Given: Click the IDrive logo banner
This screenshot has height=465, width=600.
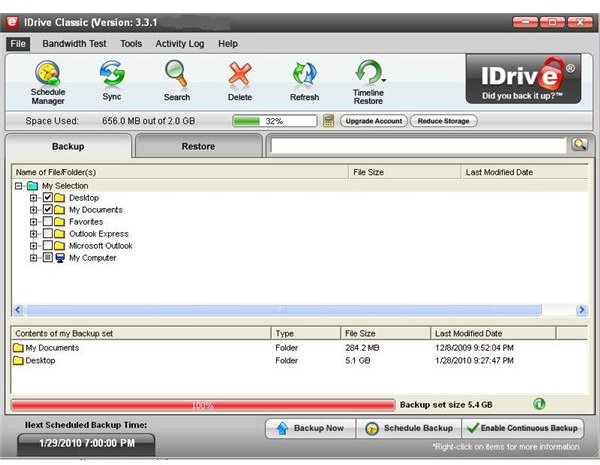Looking at the screenshot, I should (523, 79).
